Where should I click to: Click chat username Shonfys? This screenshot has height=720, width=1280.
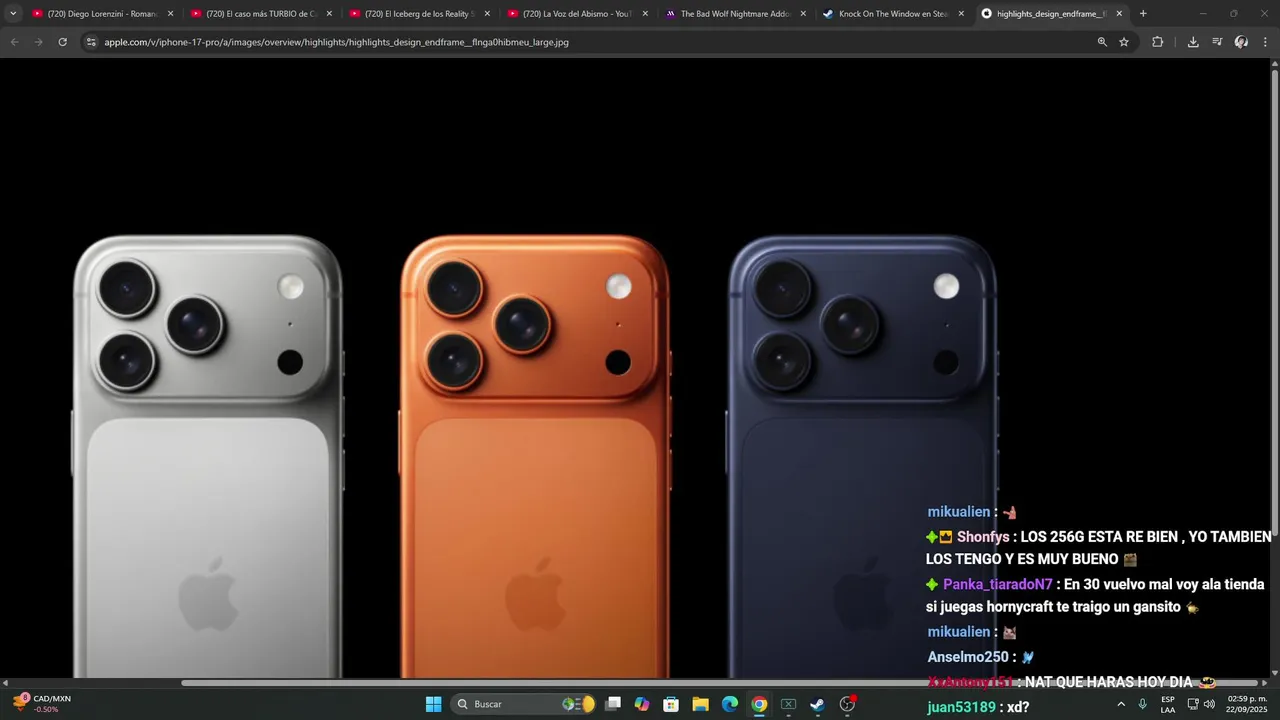(x=983, y=537)
